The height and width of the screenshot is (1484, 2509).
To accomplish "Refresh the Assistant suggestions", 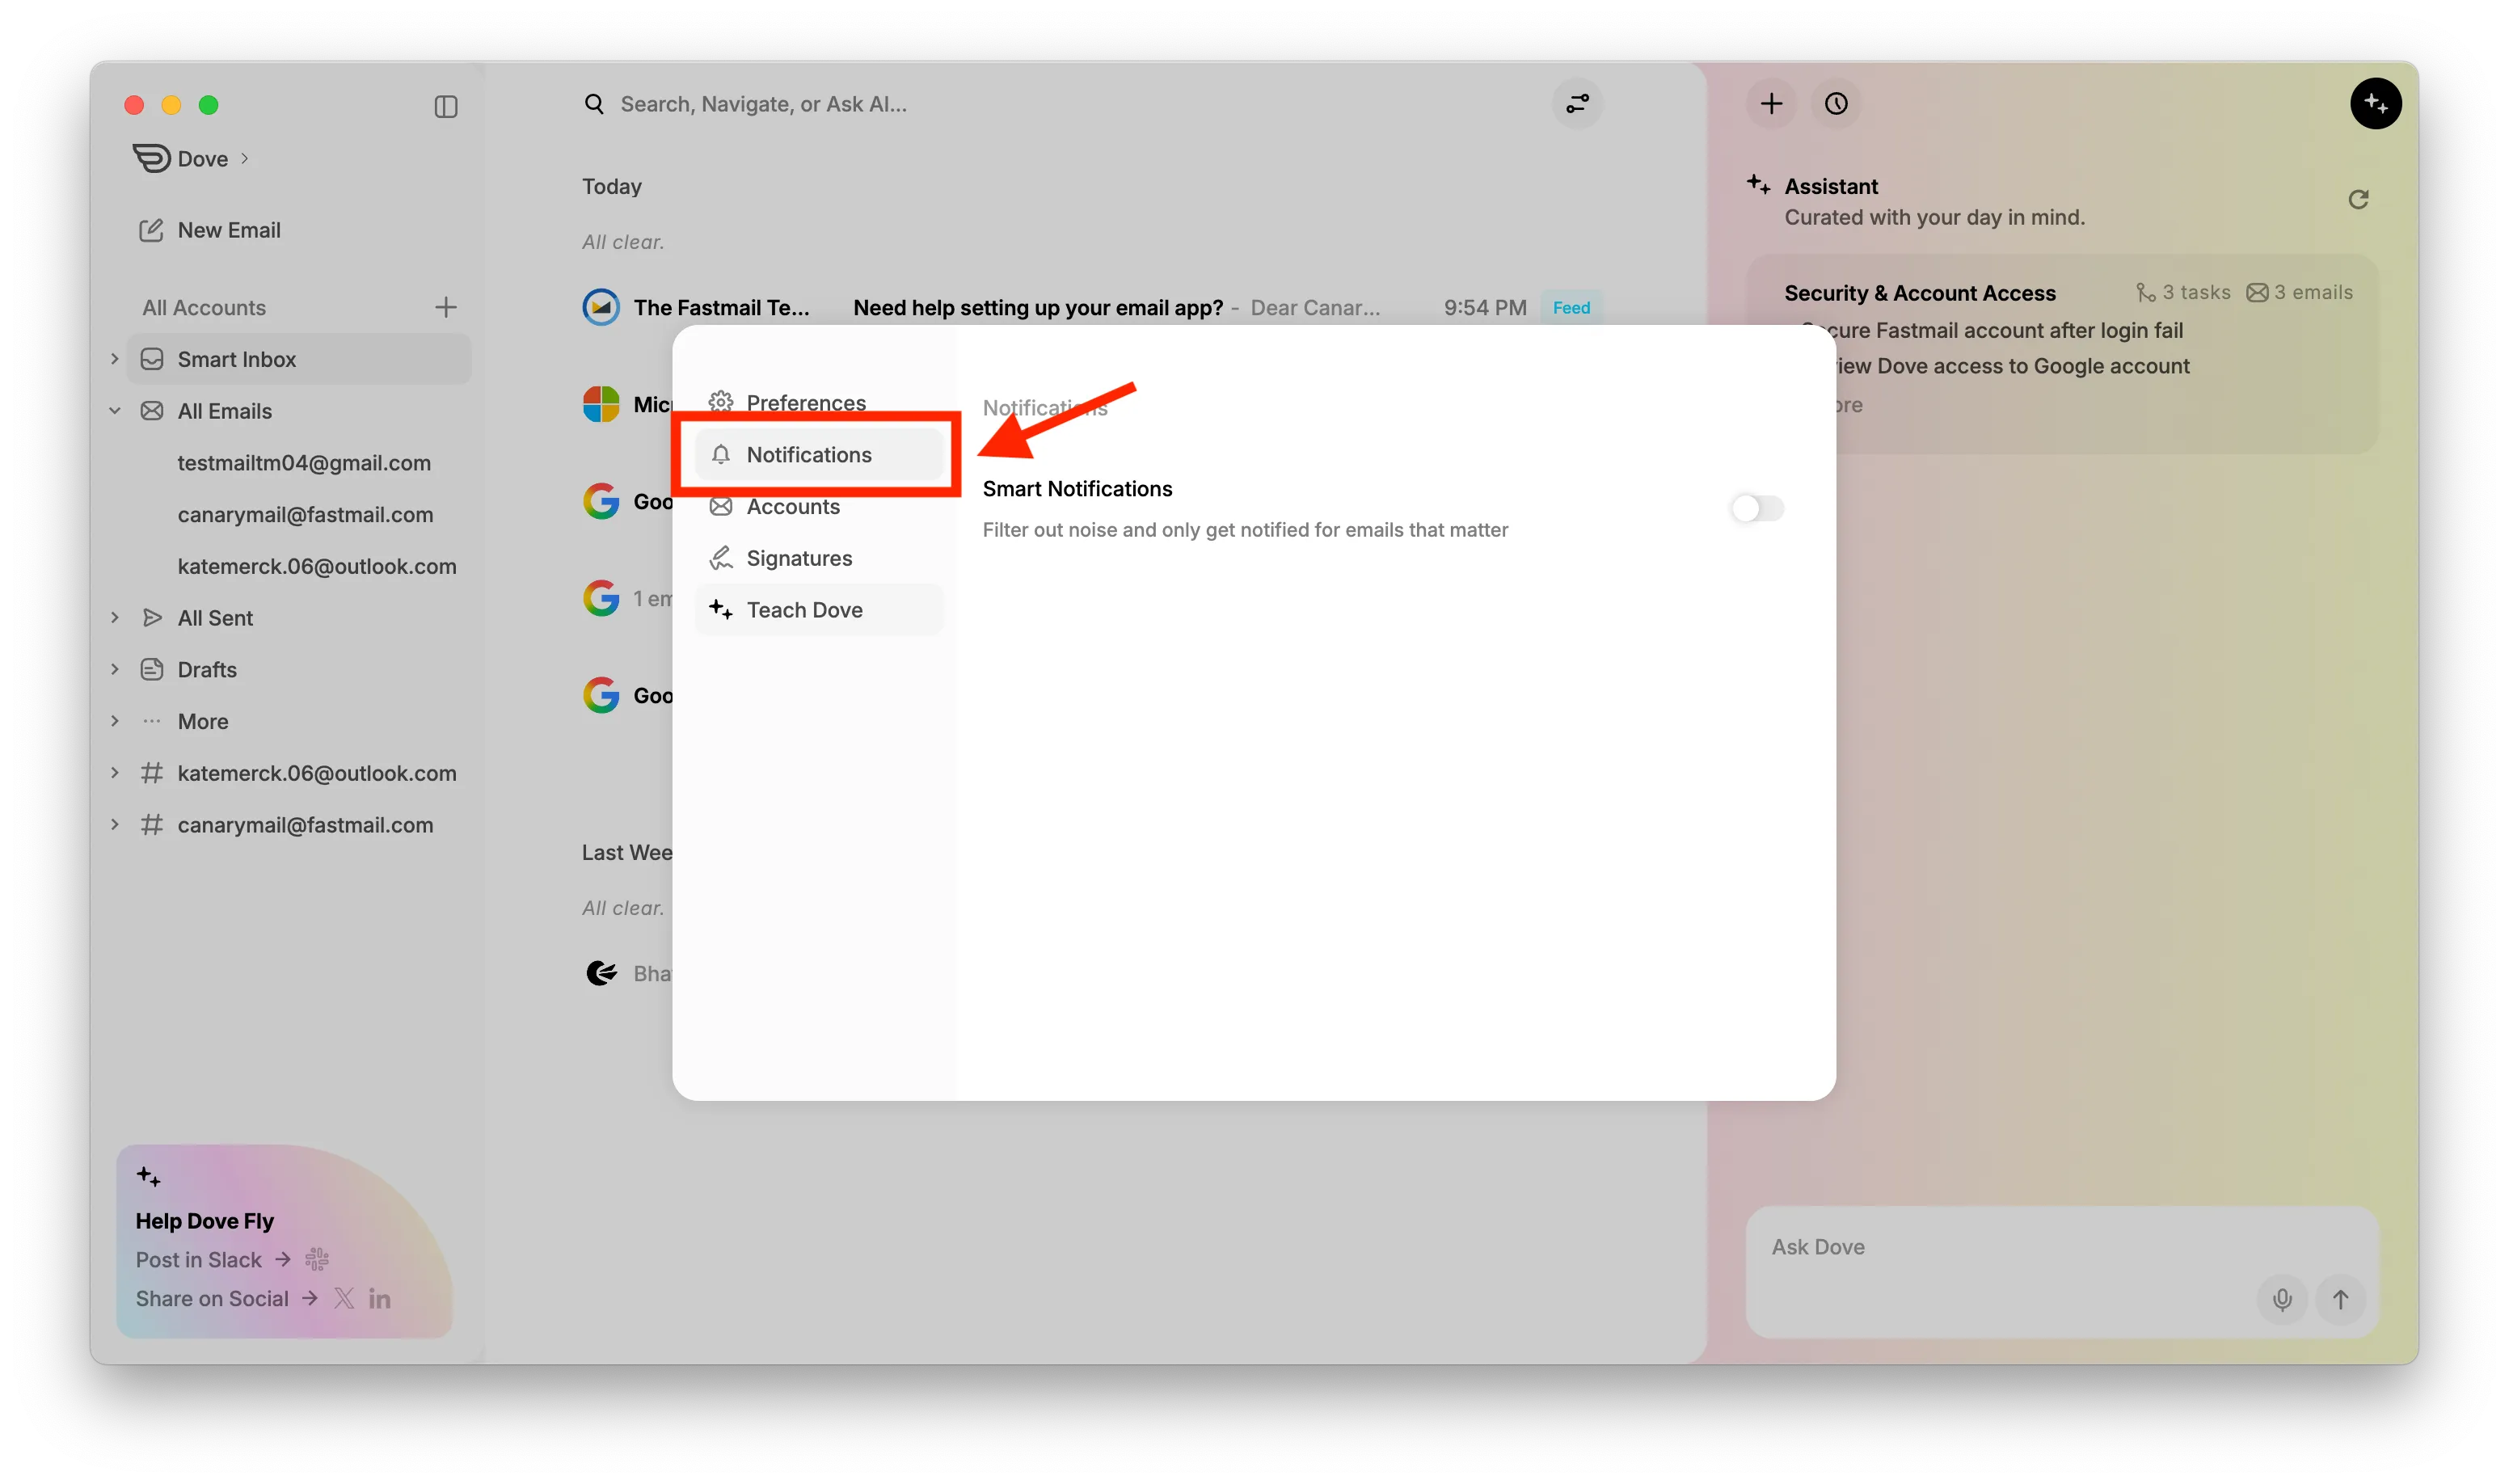I will click(2358, 200).
